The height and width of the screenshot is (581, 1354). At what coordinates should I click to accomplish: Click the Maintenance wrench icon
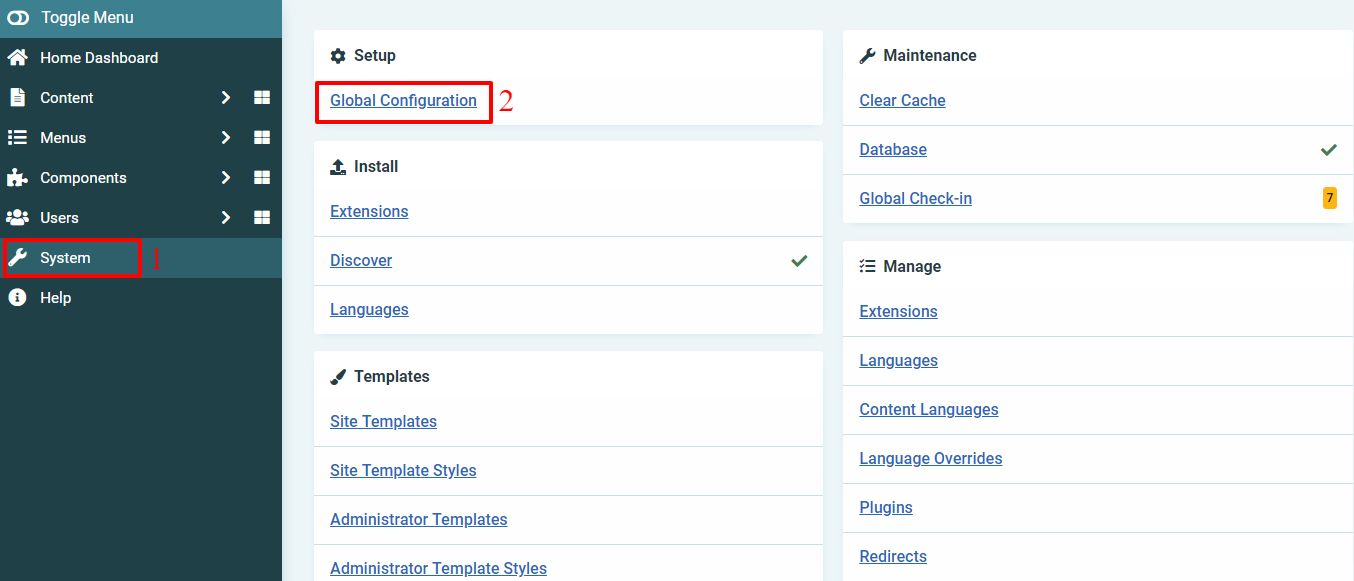coord(867,55)
